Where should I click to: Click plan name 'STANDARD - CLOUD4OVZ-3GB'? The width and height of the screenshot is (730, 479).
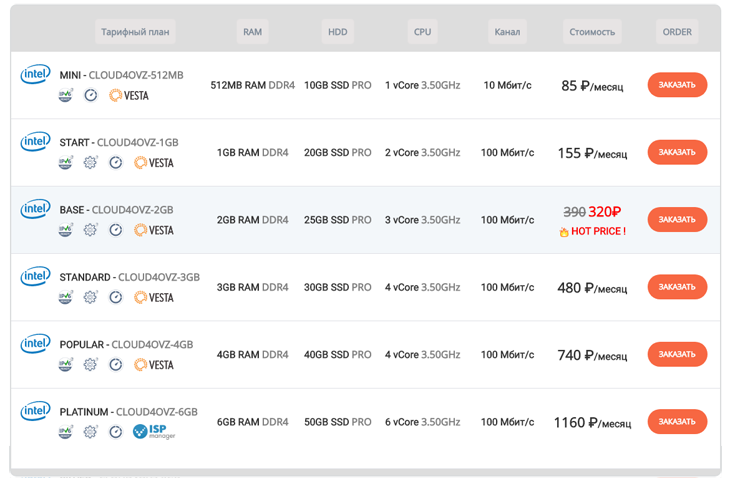coord(129,277)
